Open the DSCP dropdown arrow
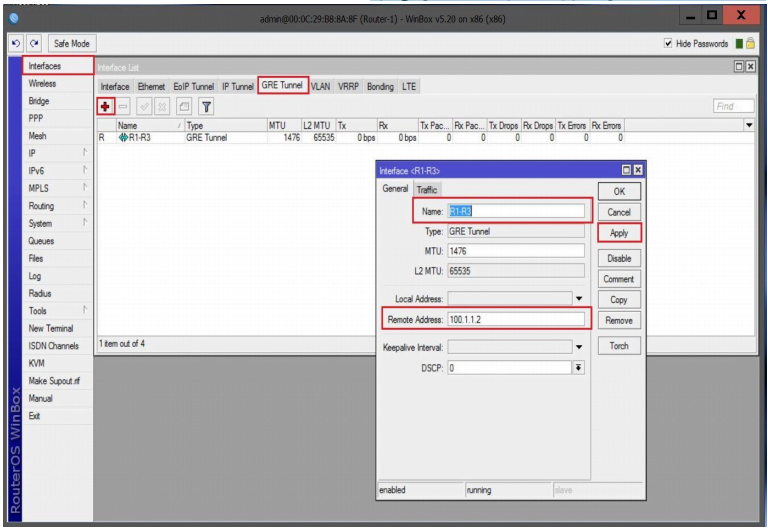 click(x=577, y=368)
